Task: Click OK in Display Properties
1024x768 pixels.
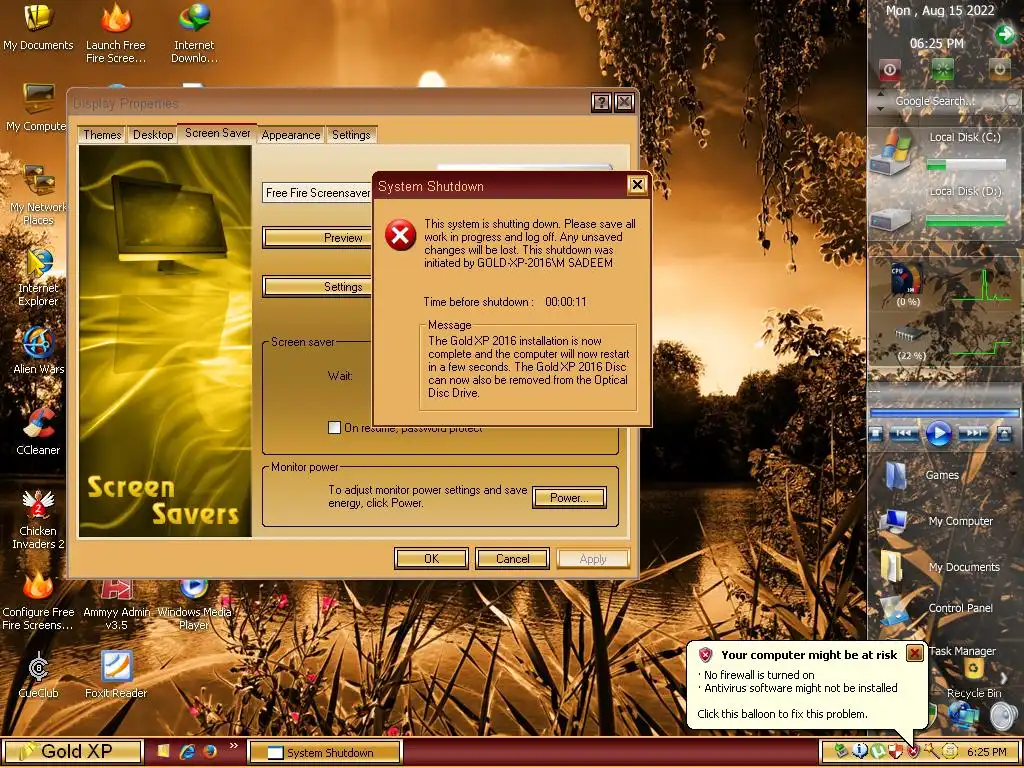Action: (x=432, y=559)
